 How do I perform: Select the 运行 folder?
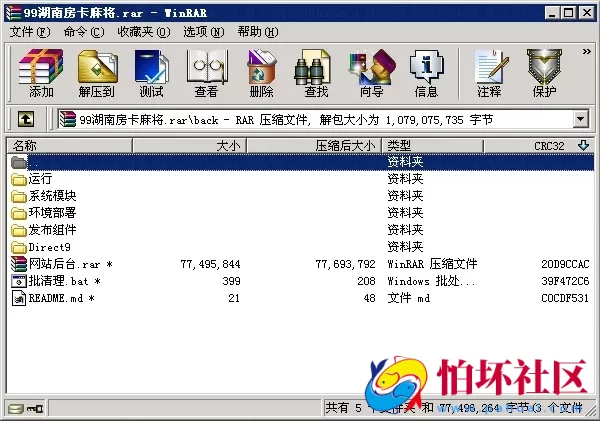(300, 179)
